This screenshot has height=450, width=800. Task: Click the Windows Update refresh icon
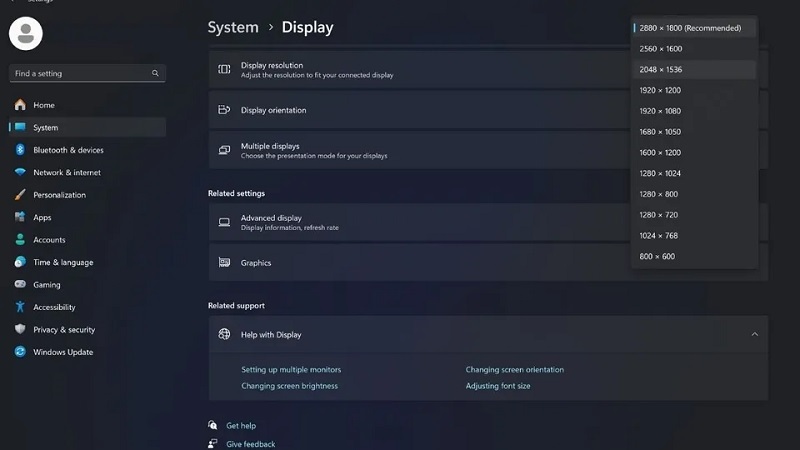pos(20,352)
